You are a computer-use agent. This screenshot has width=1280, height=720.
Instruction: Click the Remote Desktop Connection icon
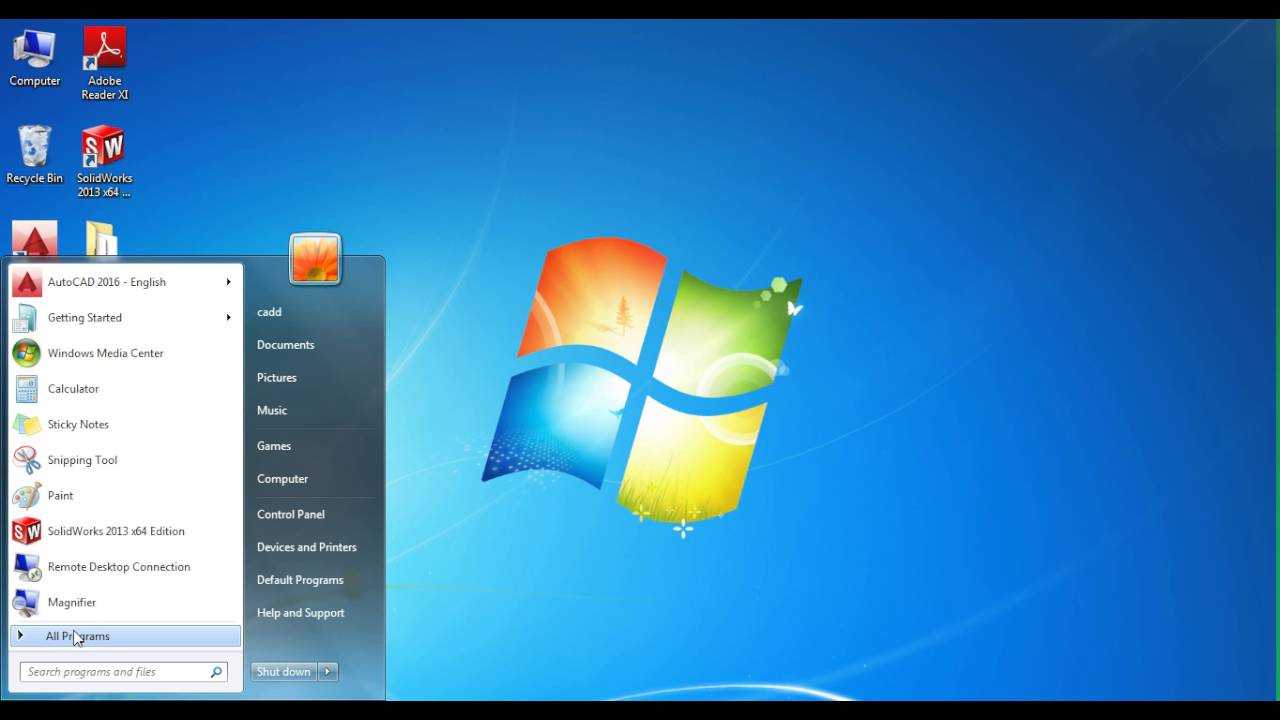[x=27, y=567]
